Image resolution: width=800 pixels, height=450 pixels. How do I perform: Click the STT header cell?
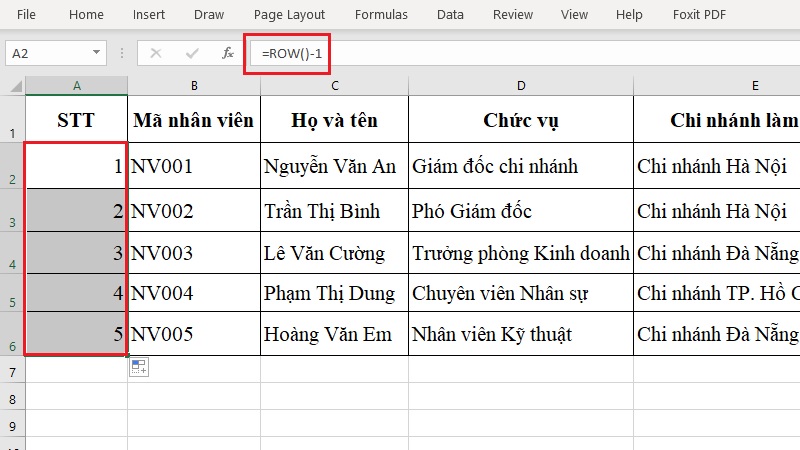[x=77, y=119]
